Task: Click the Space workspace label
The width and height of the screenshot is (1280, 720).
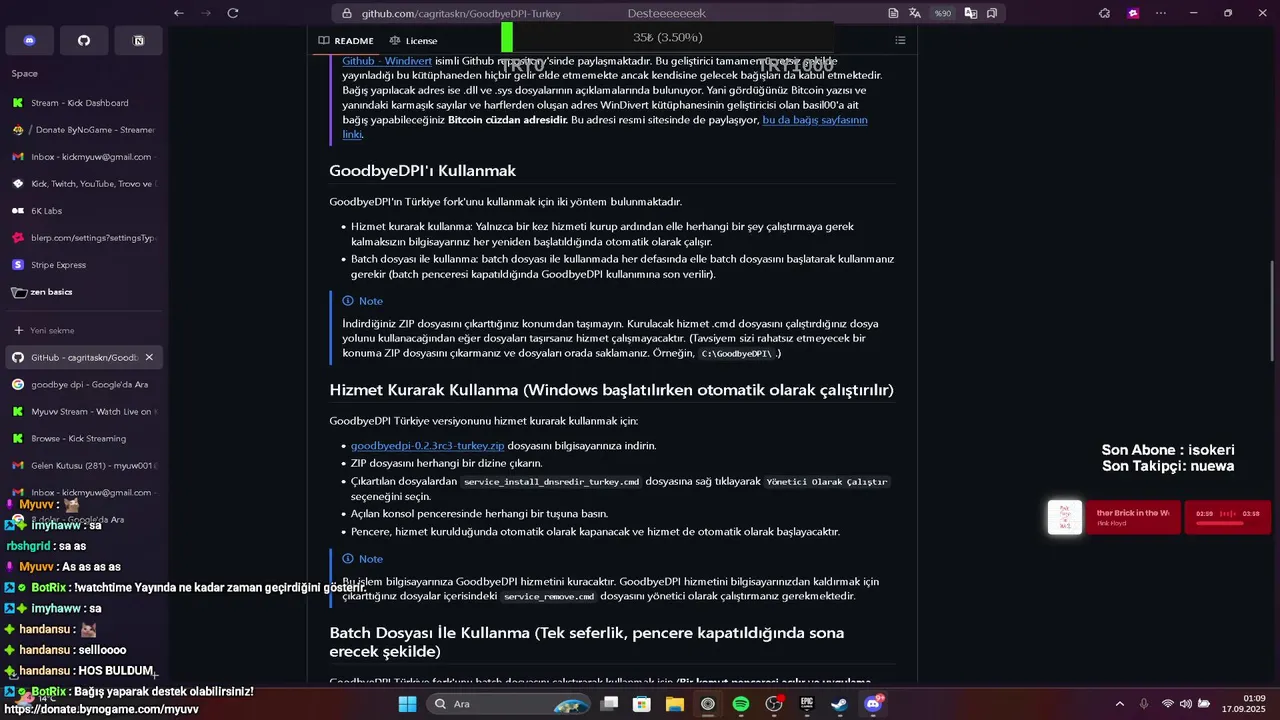Action: click(x=25, y=73)
